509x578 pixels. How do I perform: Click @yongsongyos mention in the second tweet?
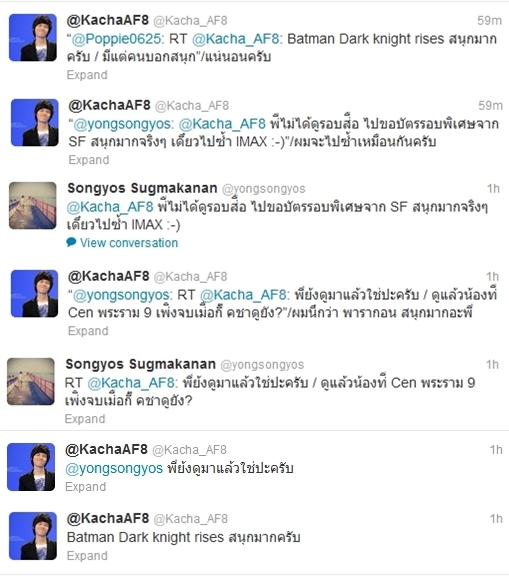[x=123, y=124]
